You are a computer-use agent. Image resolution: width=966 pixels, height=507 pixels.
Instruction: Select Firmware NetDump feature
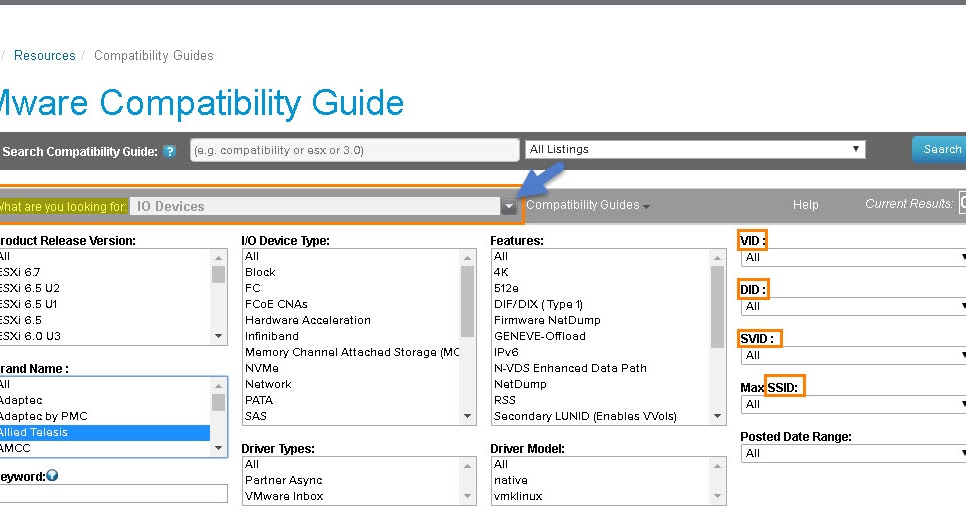point(547,320)
